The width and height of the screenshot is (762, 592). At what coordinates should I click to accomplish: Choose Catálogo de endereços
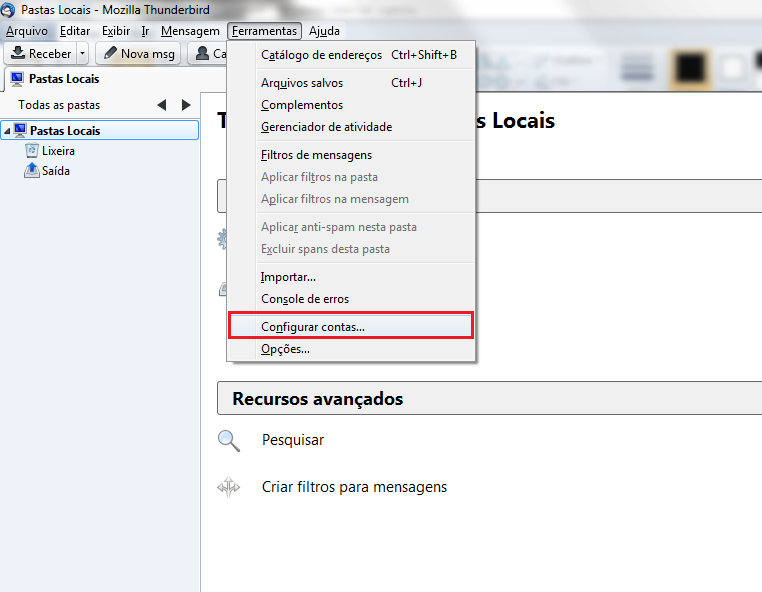351,55
